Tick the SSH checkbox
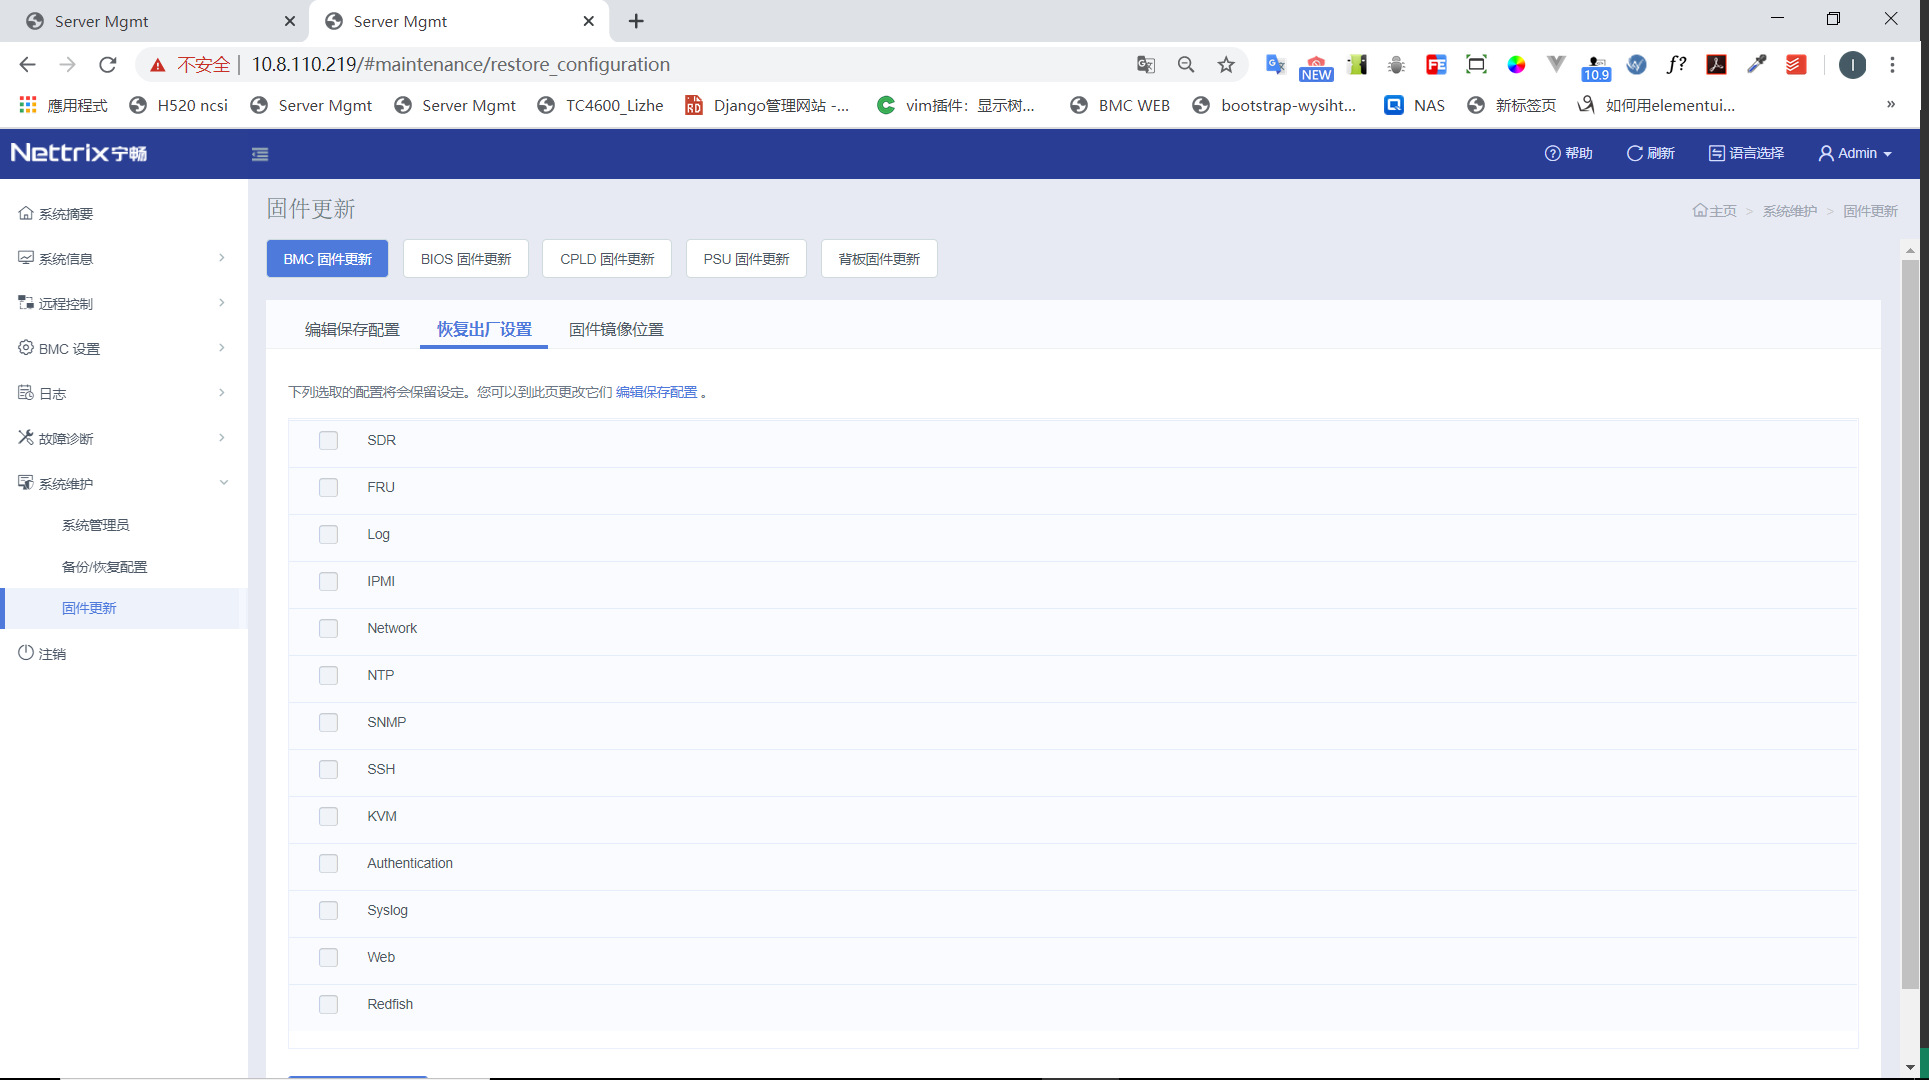Screen dimensions: 1929x1080 point(328,769)
